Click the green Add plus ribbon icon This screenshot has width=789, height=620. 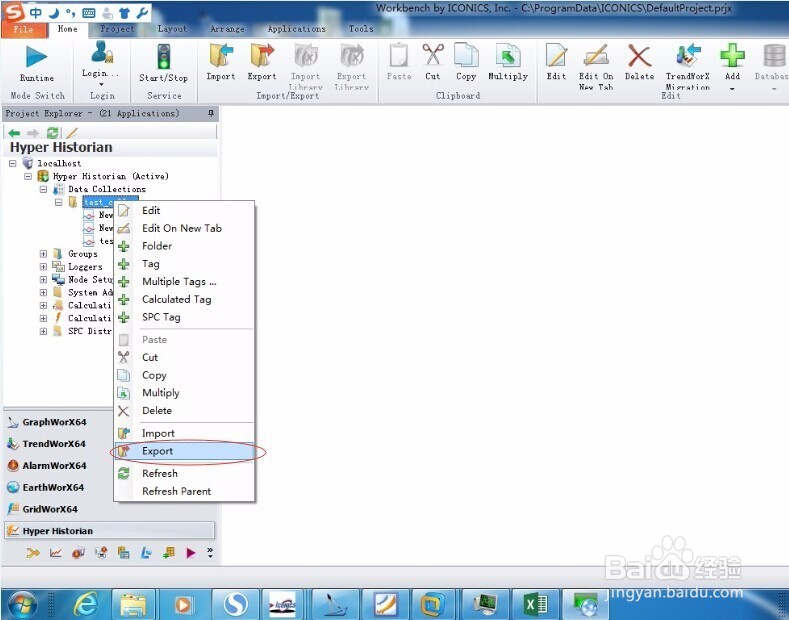pyautogui.click(x=733, y=55)
